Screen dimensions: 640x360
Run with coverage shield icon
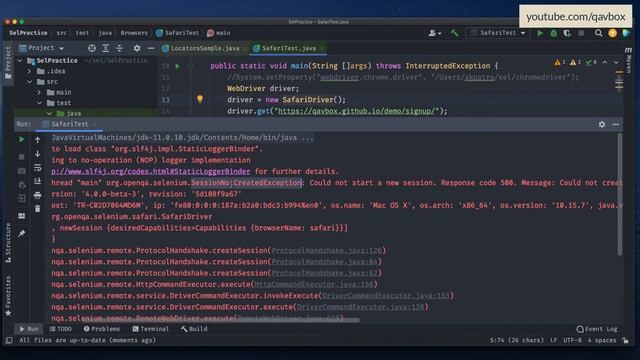coord(567,33)
